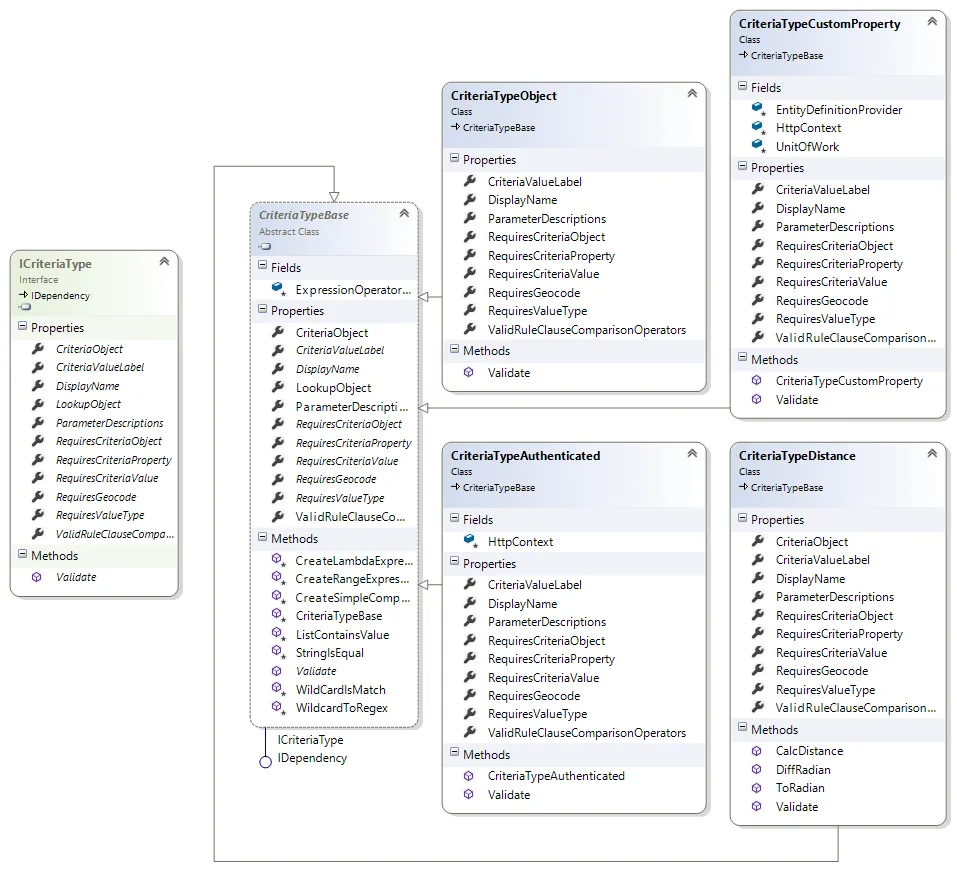Collapse Methods section in CriteriaTypeObject
Image resolution: width=957 pixels, height=872 pixels.
[454, 349]
